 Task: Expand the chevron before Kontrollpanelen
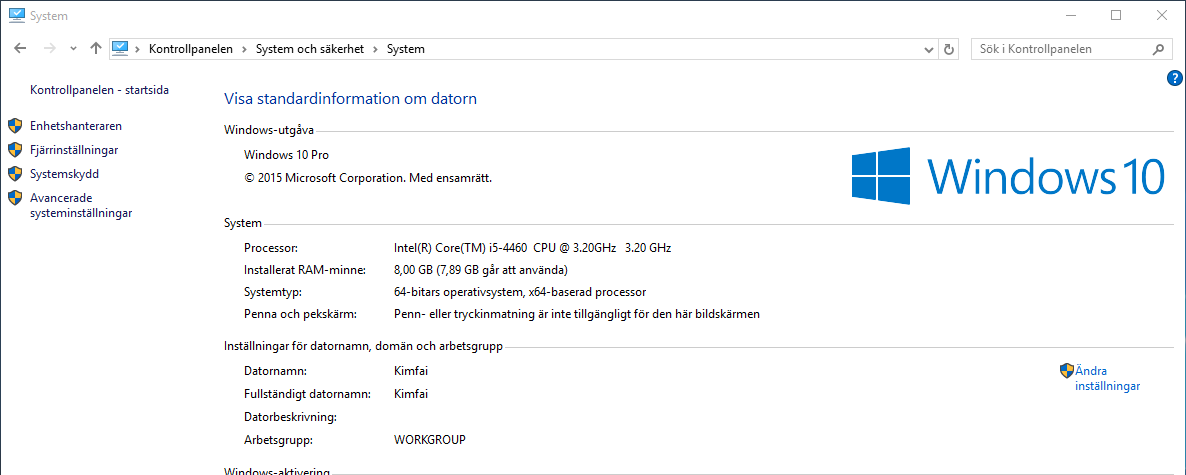138,49
